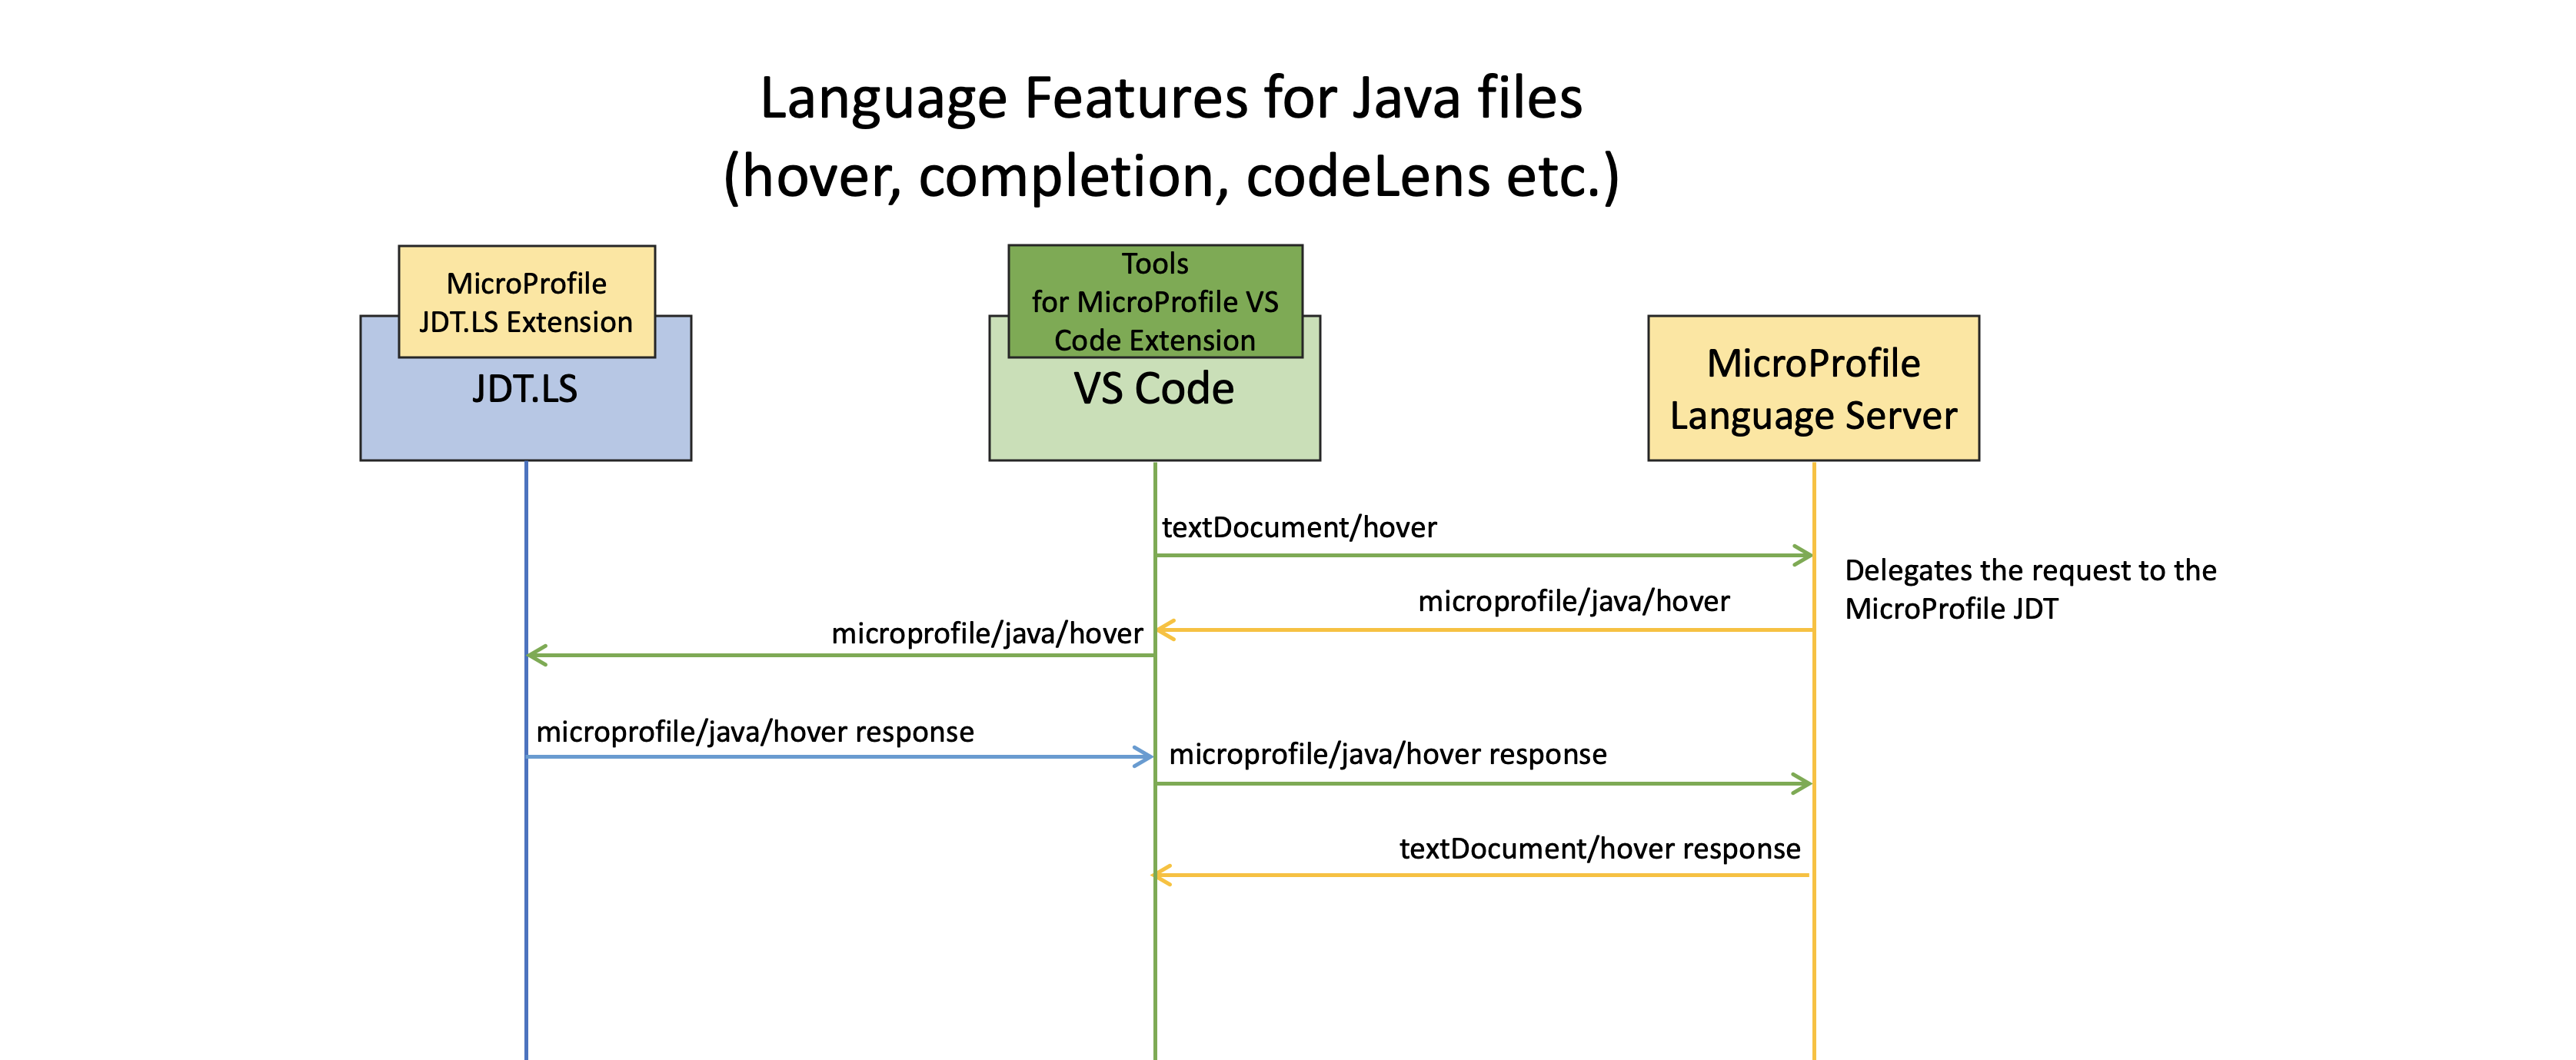Click the 'VS Code' label
2576x1060 pixels.
(x=1154, y=389)
